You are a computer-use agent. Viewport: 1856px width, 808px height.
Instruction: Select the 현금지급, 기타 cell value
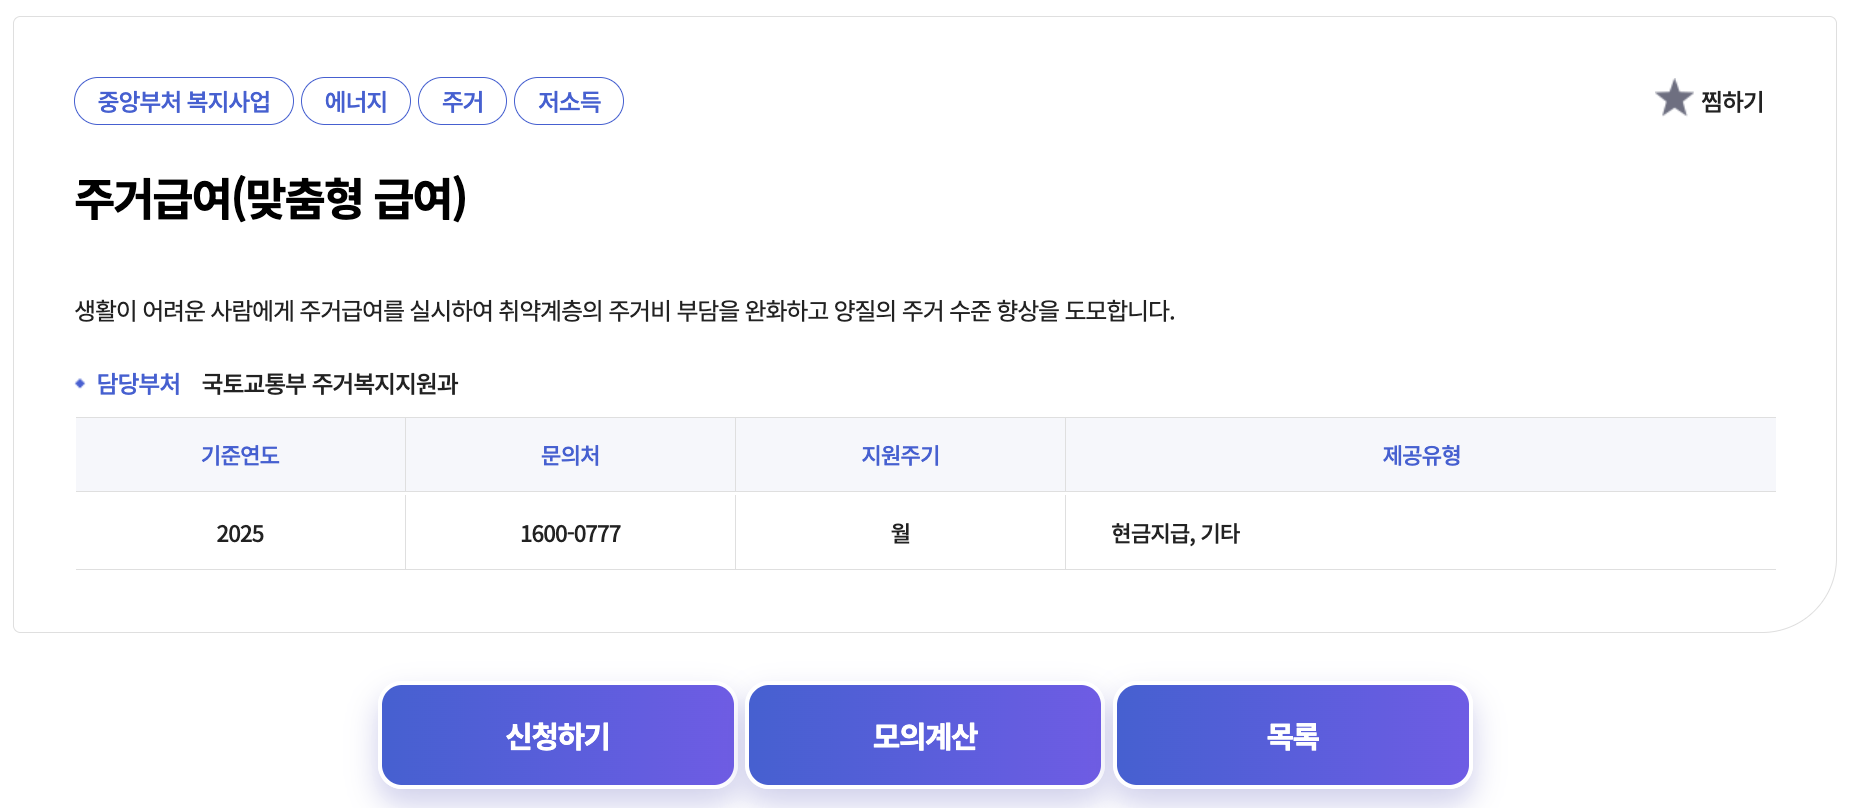click(1172, 533)
